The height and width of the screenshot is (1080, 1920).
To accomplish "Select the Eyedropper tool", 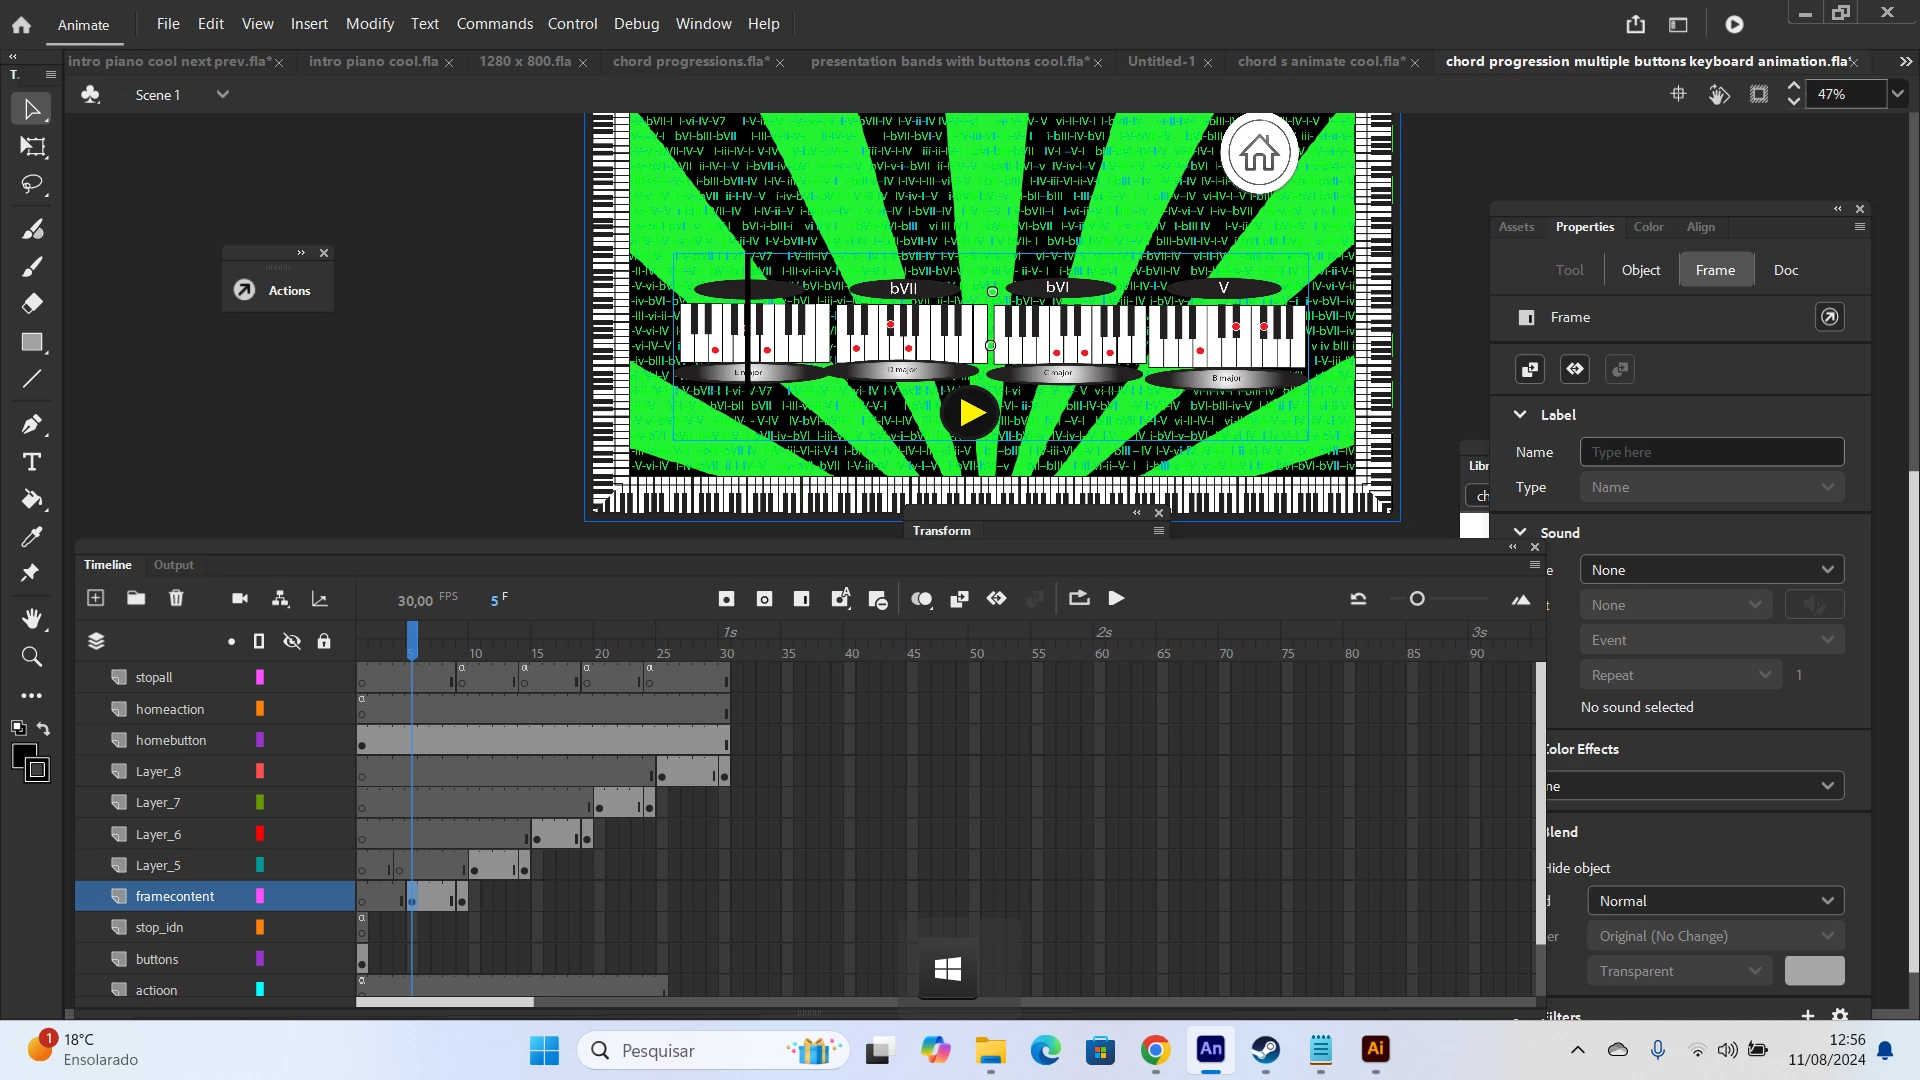I will tap(32, 537).
